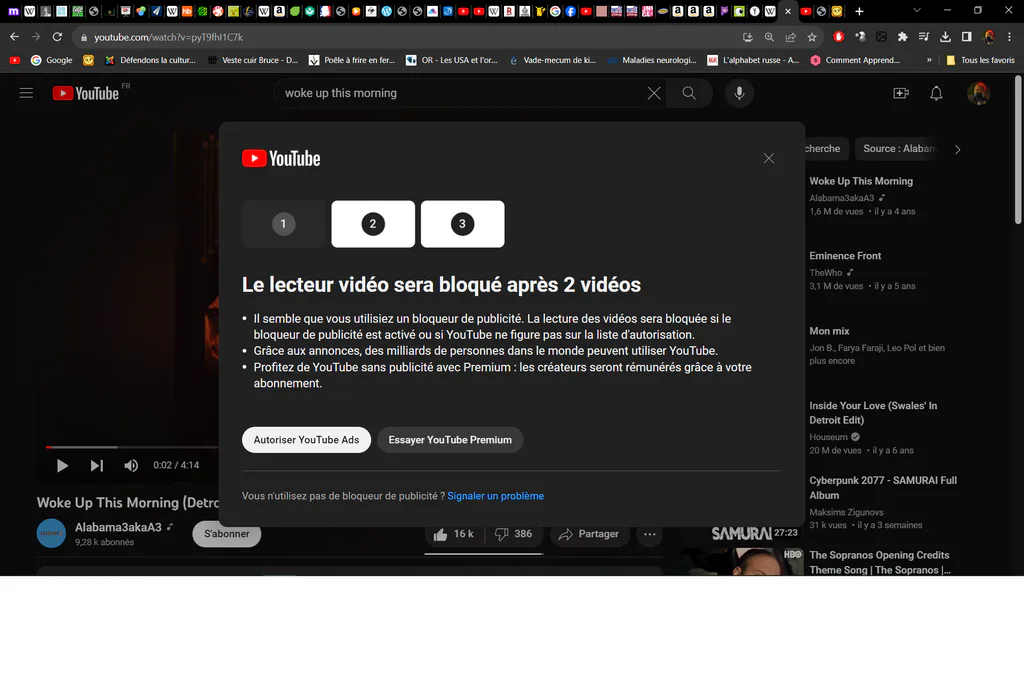
Task: Play the video
Action: click(x=63, y=466)
